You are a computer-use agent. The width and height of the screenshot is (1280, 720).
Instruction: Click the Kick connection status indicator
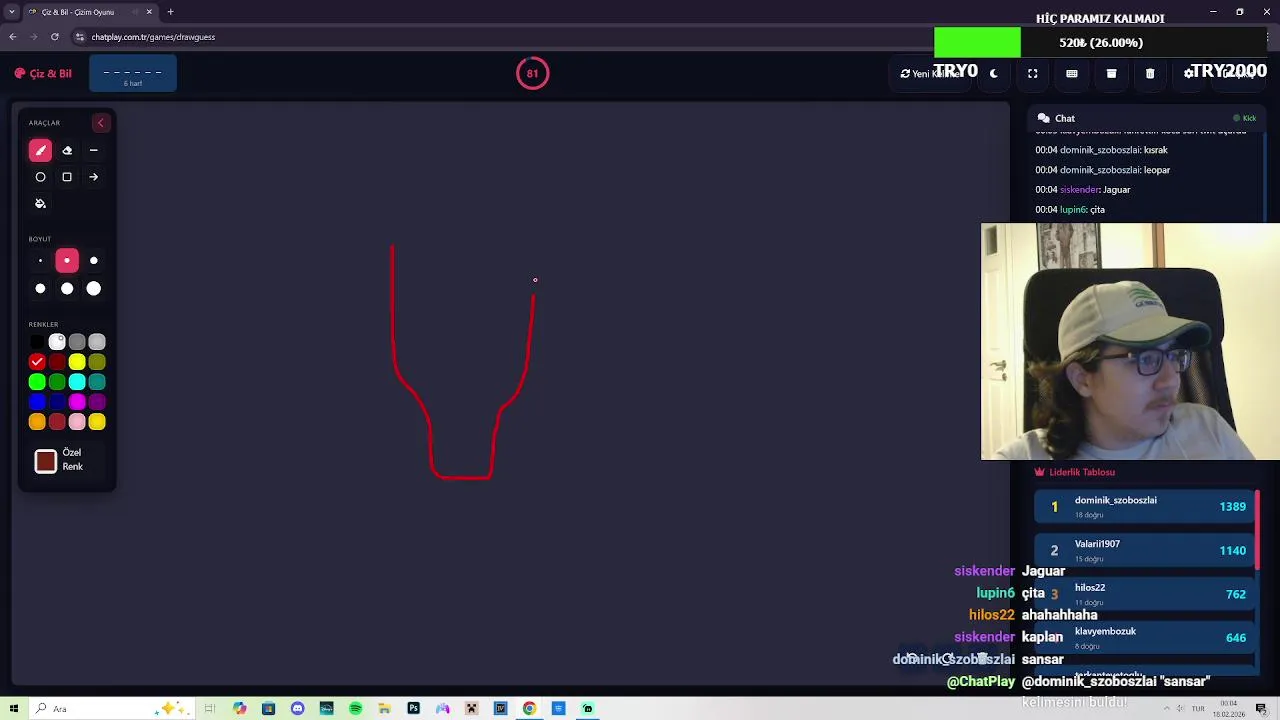click(1244, 118)
